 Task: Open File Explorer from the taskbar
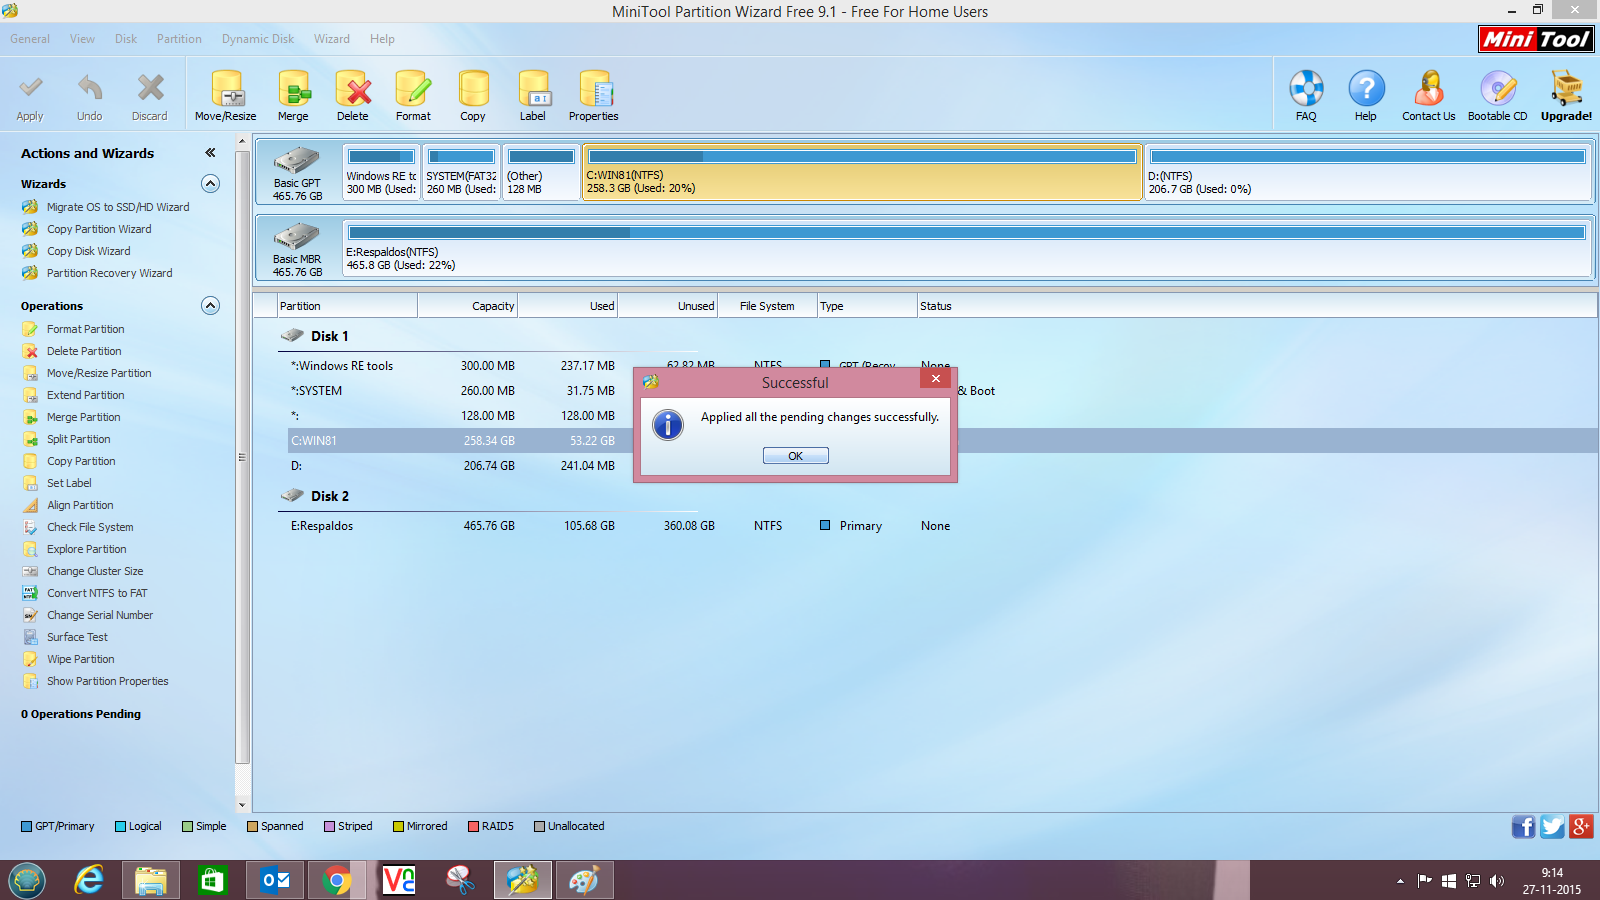click(x=151, y=880)
